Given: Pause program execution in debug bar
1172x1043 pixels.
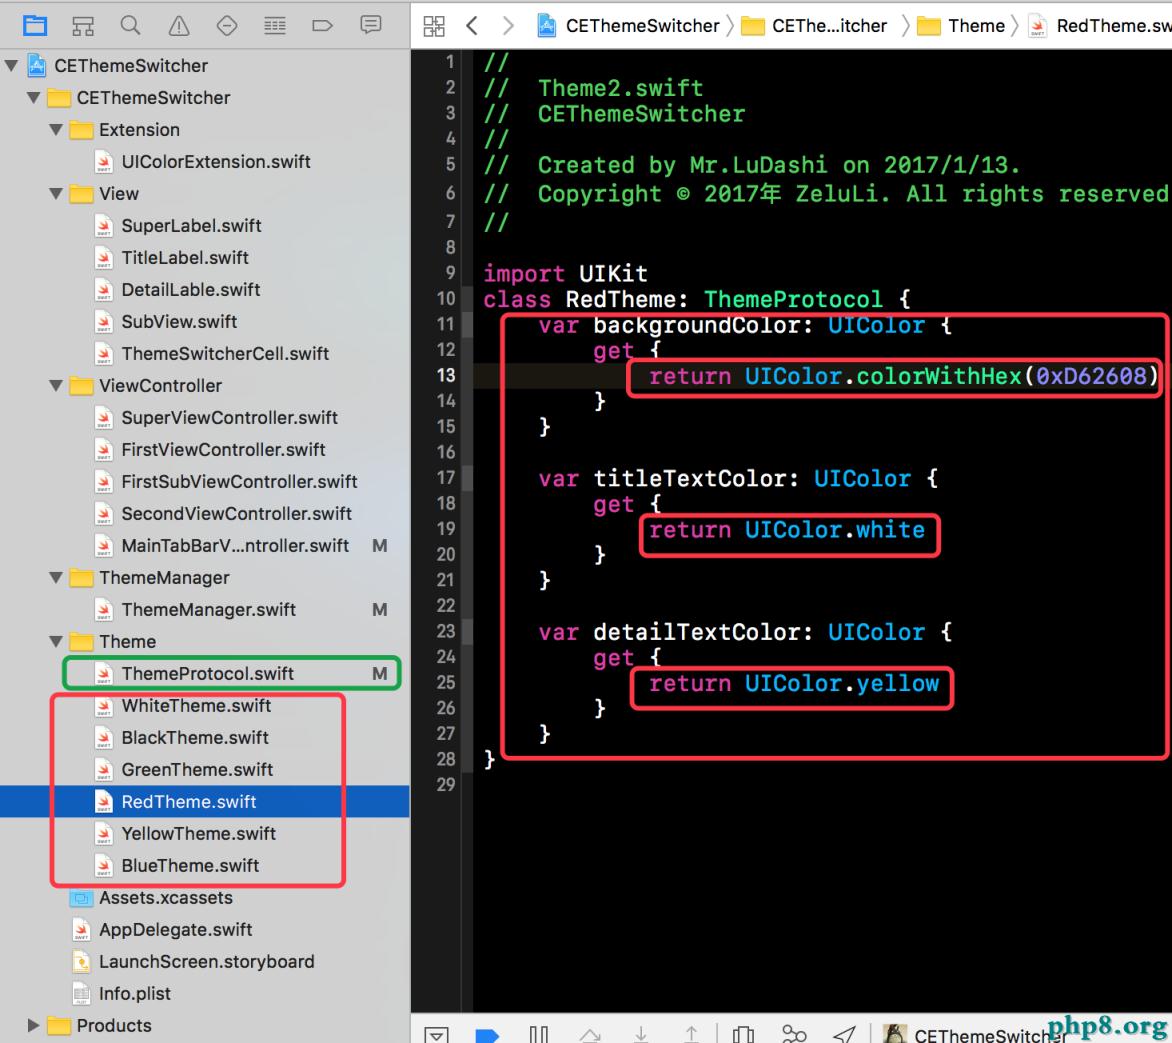Looking at the screenshot, I should [538, 1034].
